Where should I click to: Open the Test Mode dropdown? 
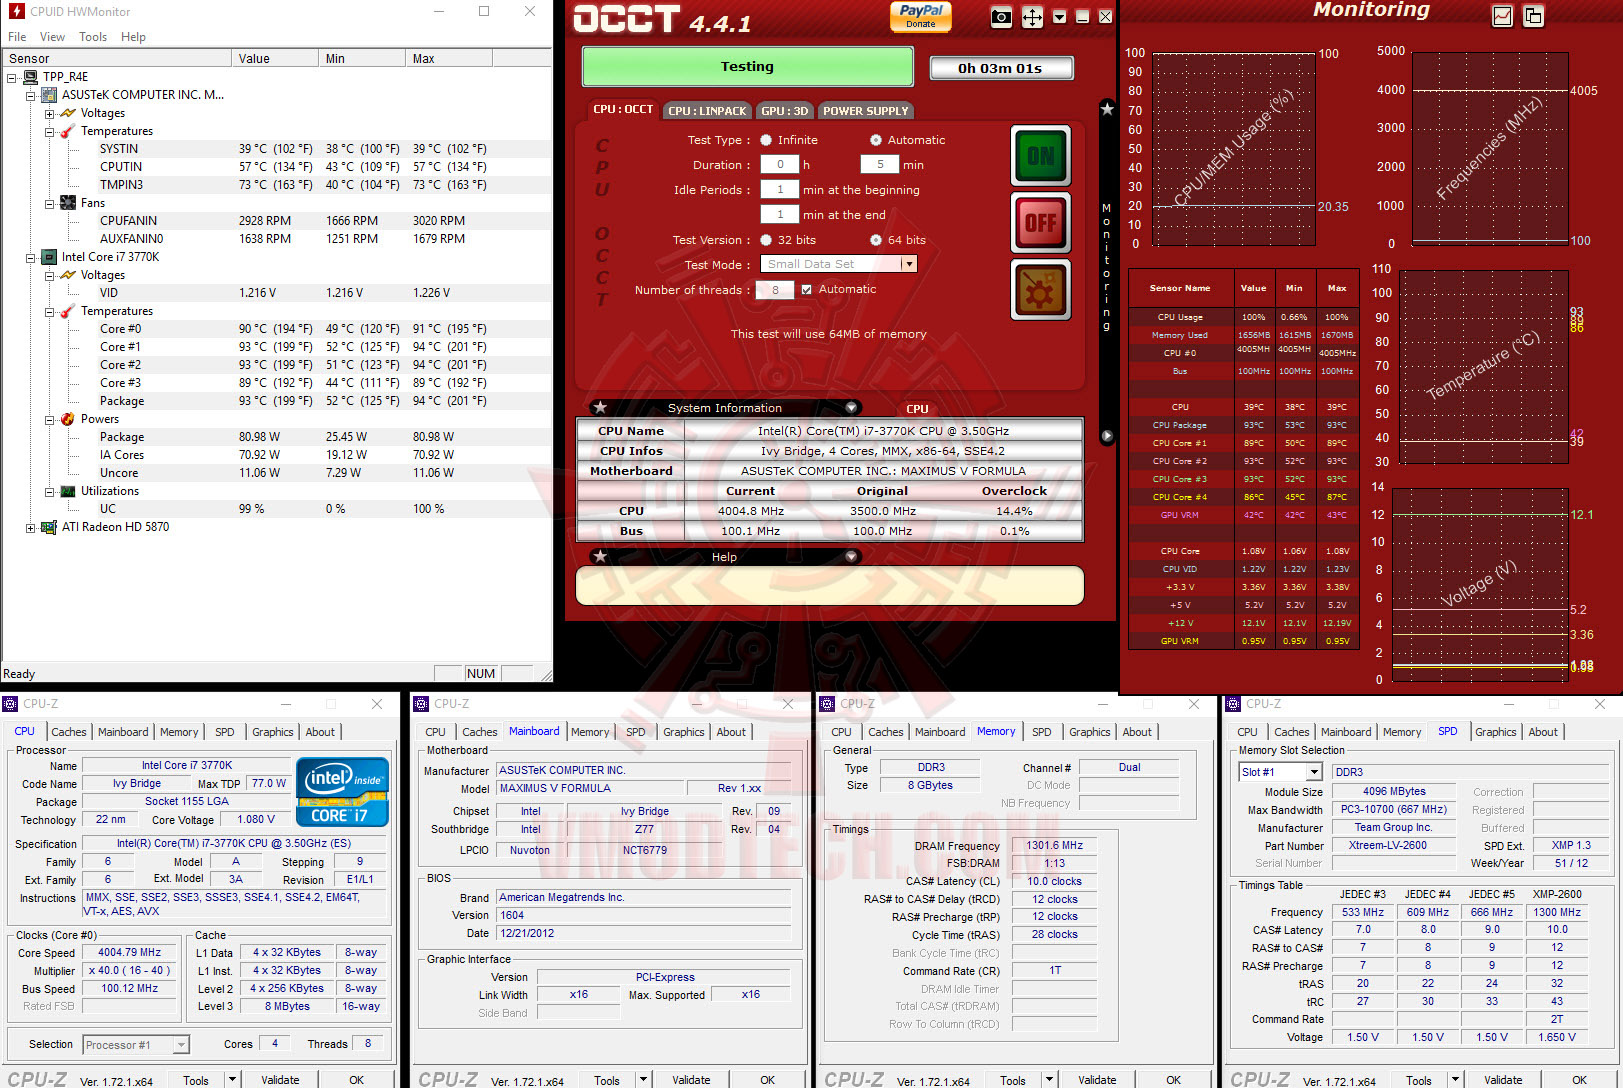point(908,264)
